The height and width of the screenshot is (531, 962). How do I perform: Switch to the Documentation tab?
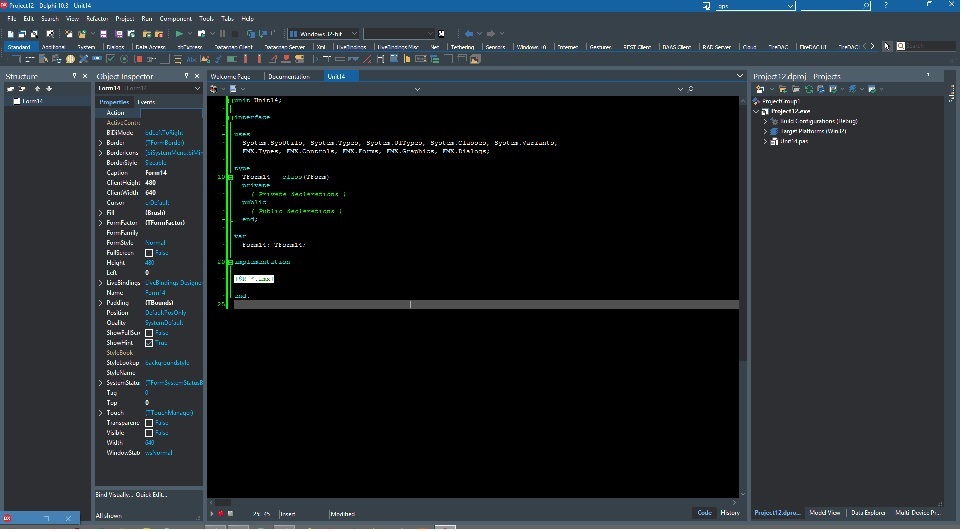coord(289,76)
